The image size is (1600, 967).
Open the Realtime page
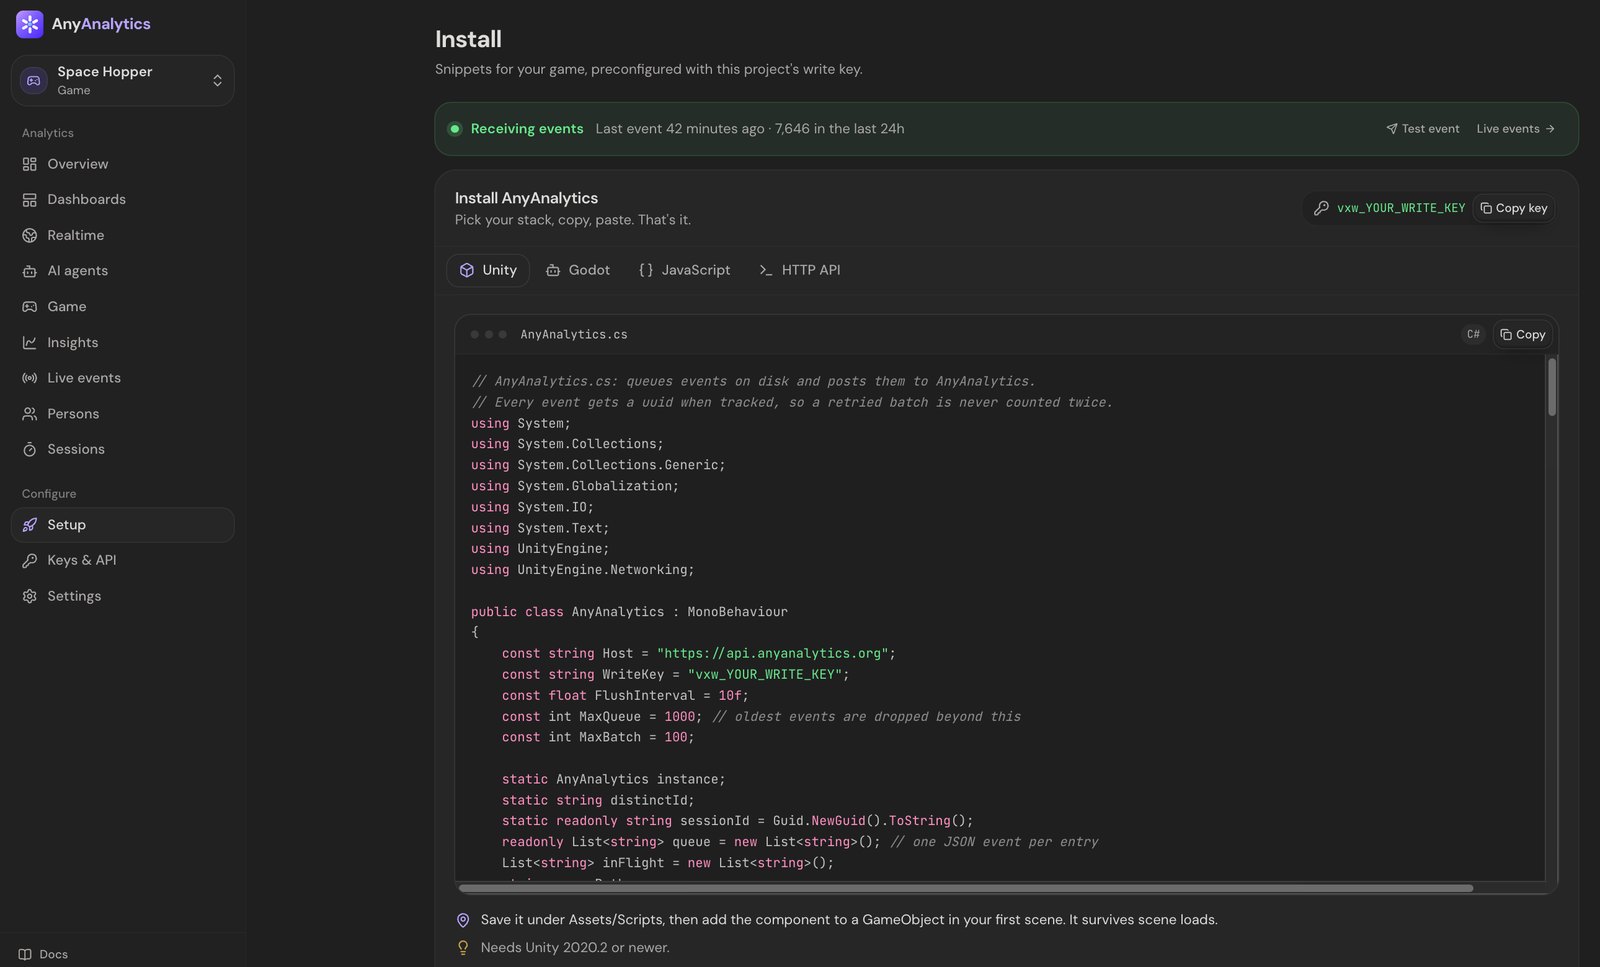pyautogui.click(x=123, y=235)
